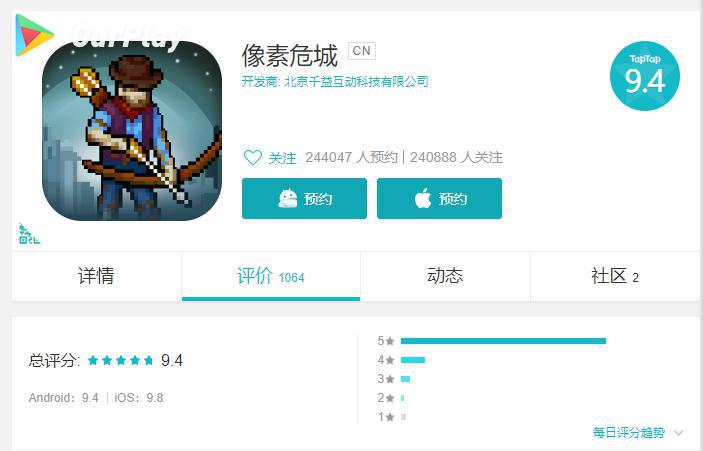704x451 pixels.
Task: Click the chevron next to 每日评分趋势
Action: 678,433
